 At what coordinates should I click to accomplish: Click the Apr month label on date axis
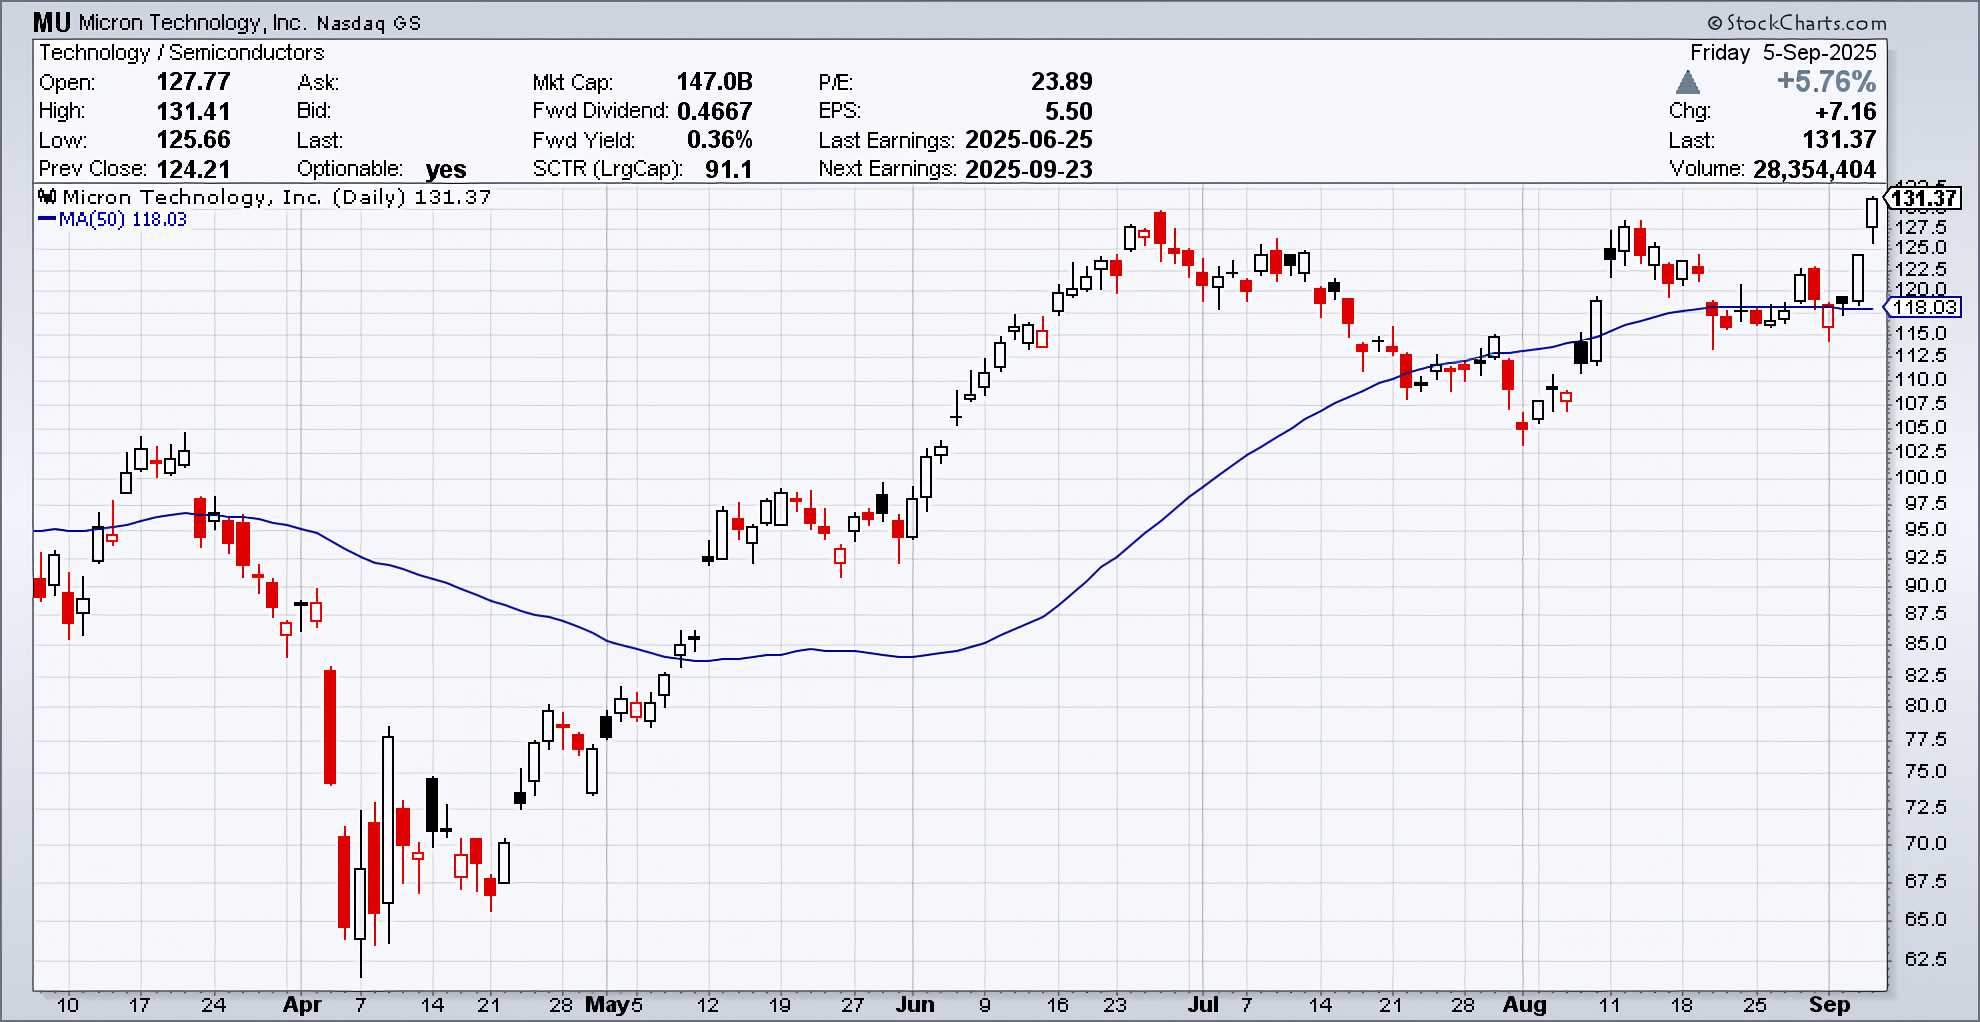[302, 1005]
